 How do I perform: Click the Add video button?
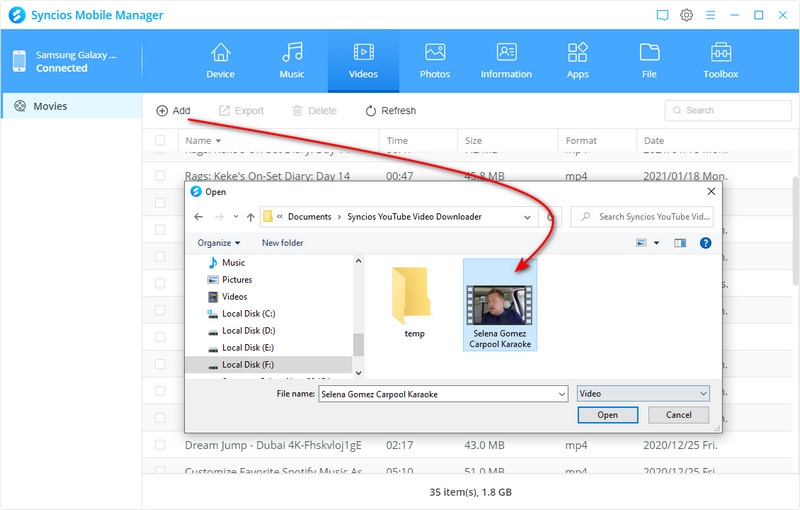pyautogui.click(x=173, y=111)
